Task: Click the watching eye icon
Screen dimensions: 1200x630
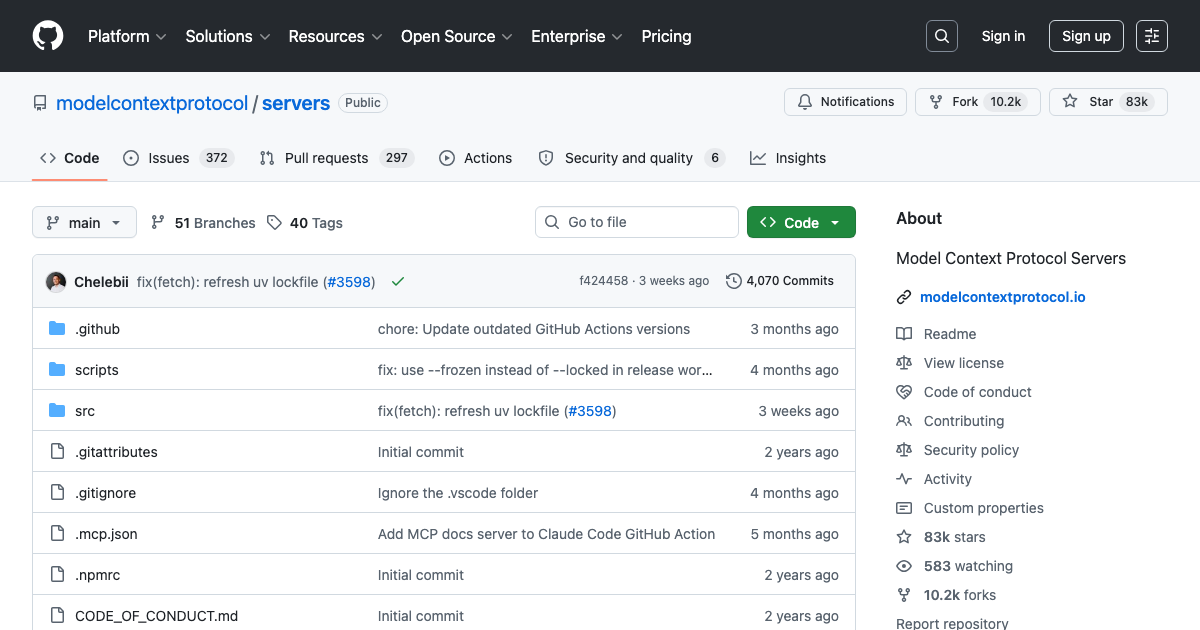Action: click(904, 566)
